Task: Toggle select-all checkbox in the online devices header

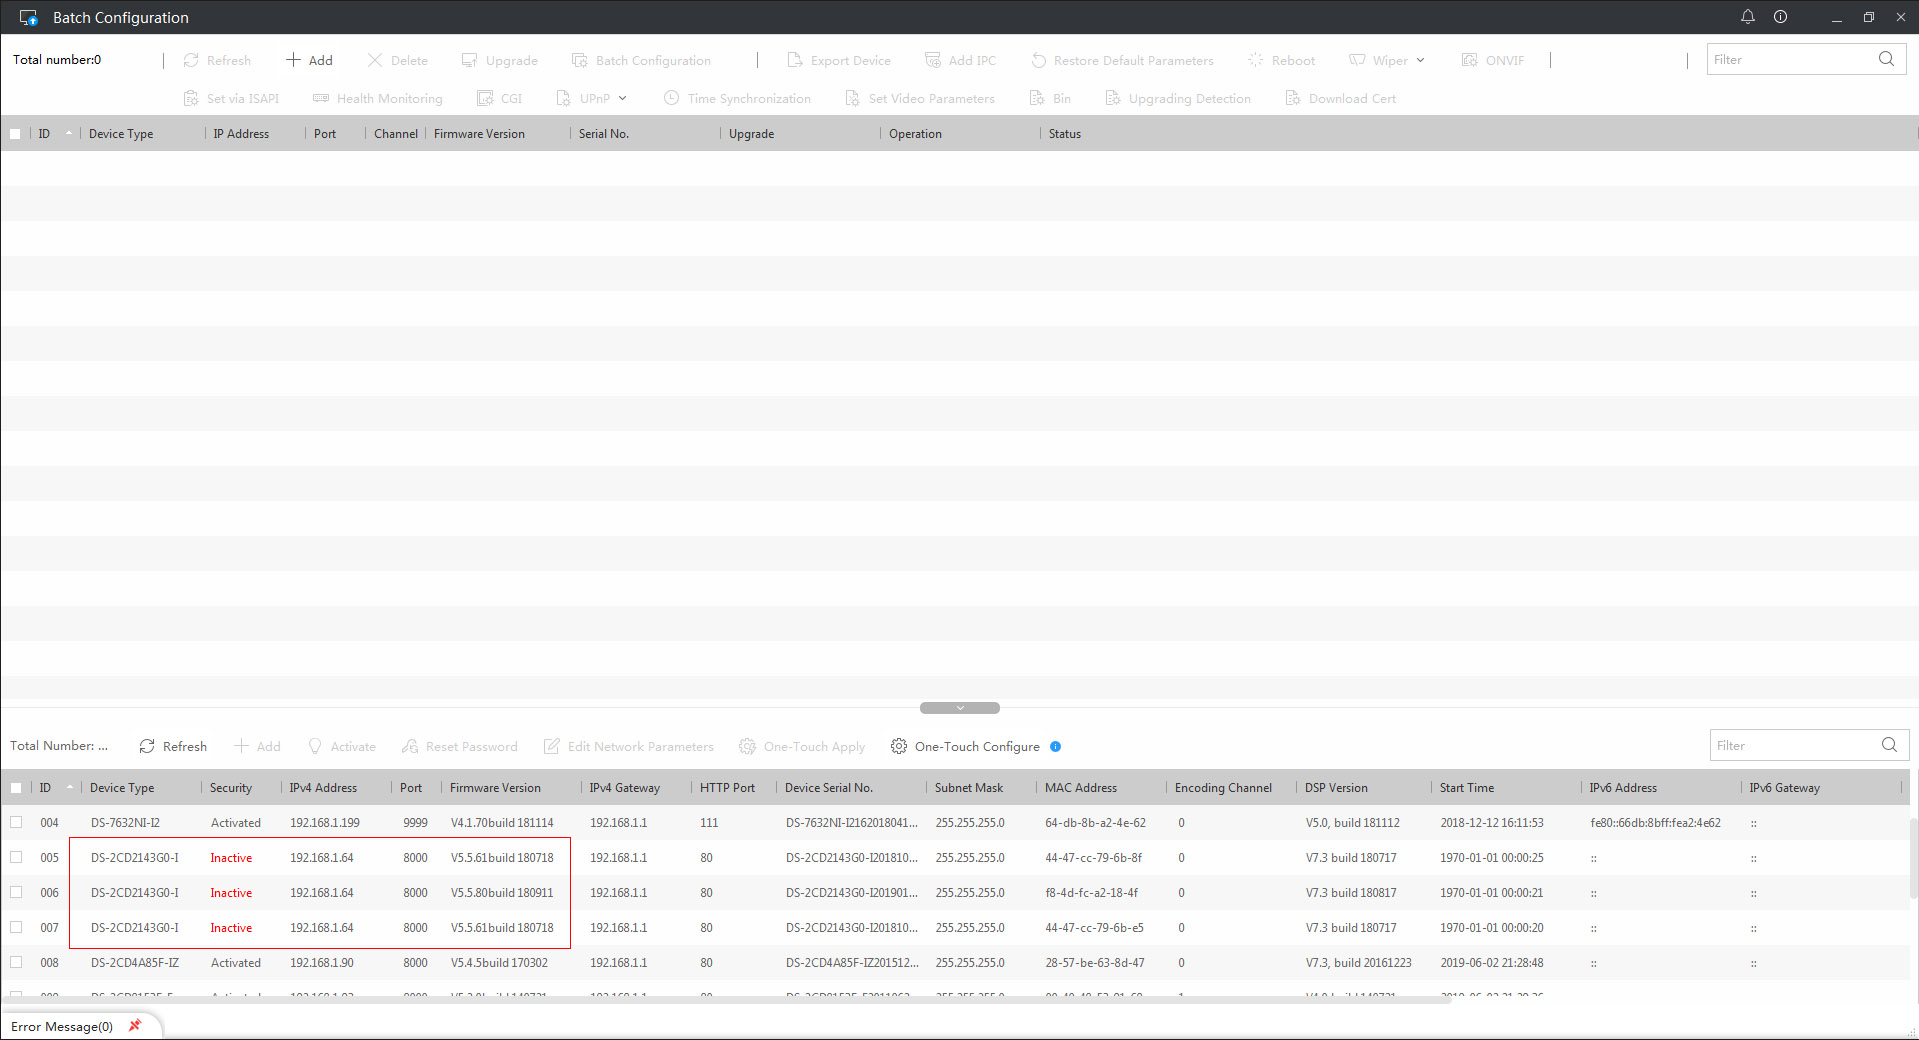Action: point(16,788)
